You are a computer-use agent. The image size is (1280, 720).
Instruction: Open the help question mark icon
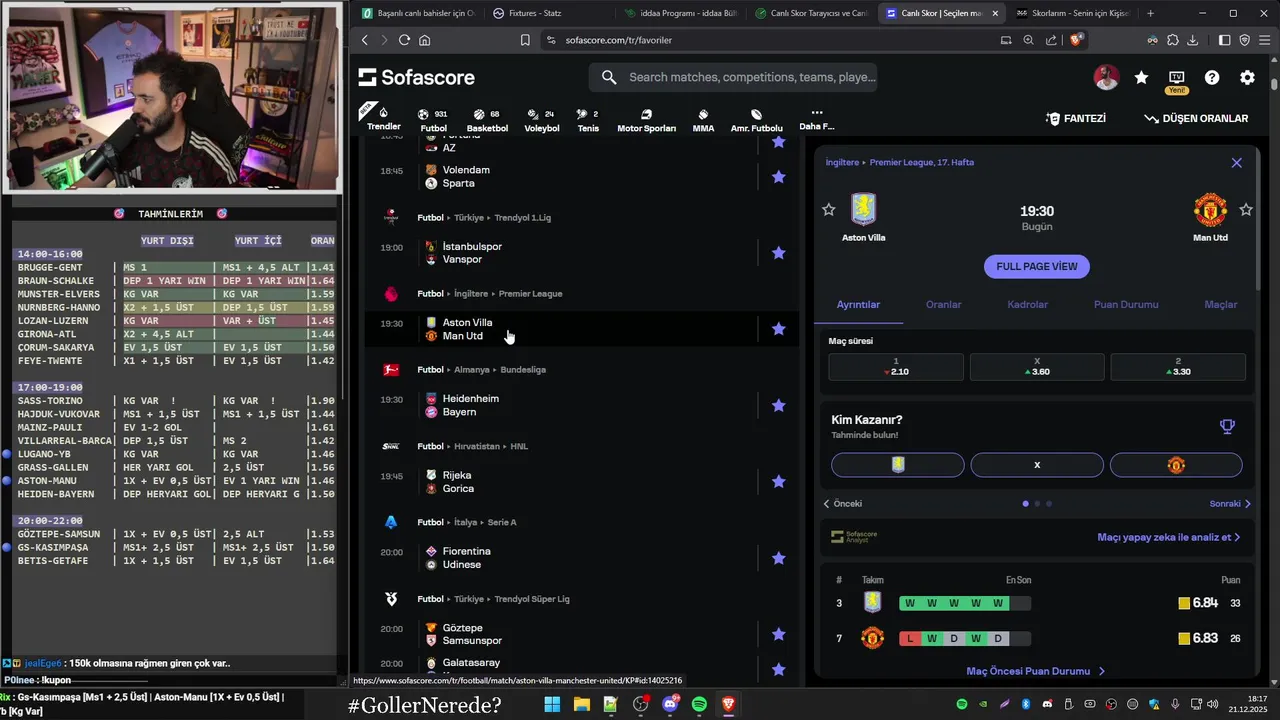click(1212, 77)
